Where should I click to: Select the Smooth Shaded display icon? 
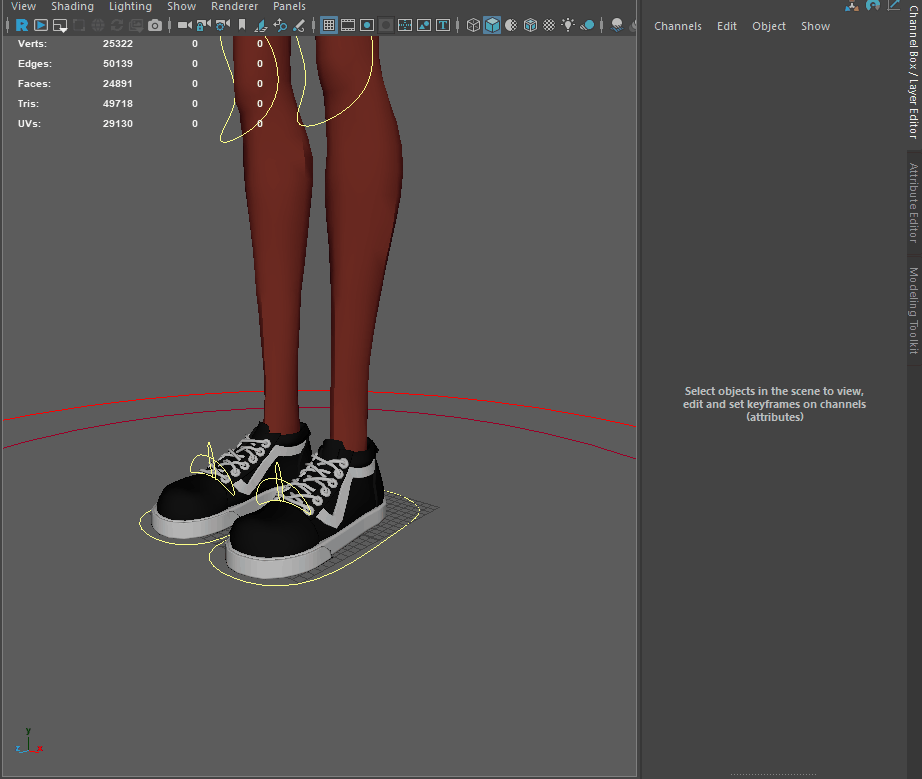pyautogui.click(x=492, y=25)
